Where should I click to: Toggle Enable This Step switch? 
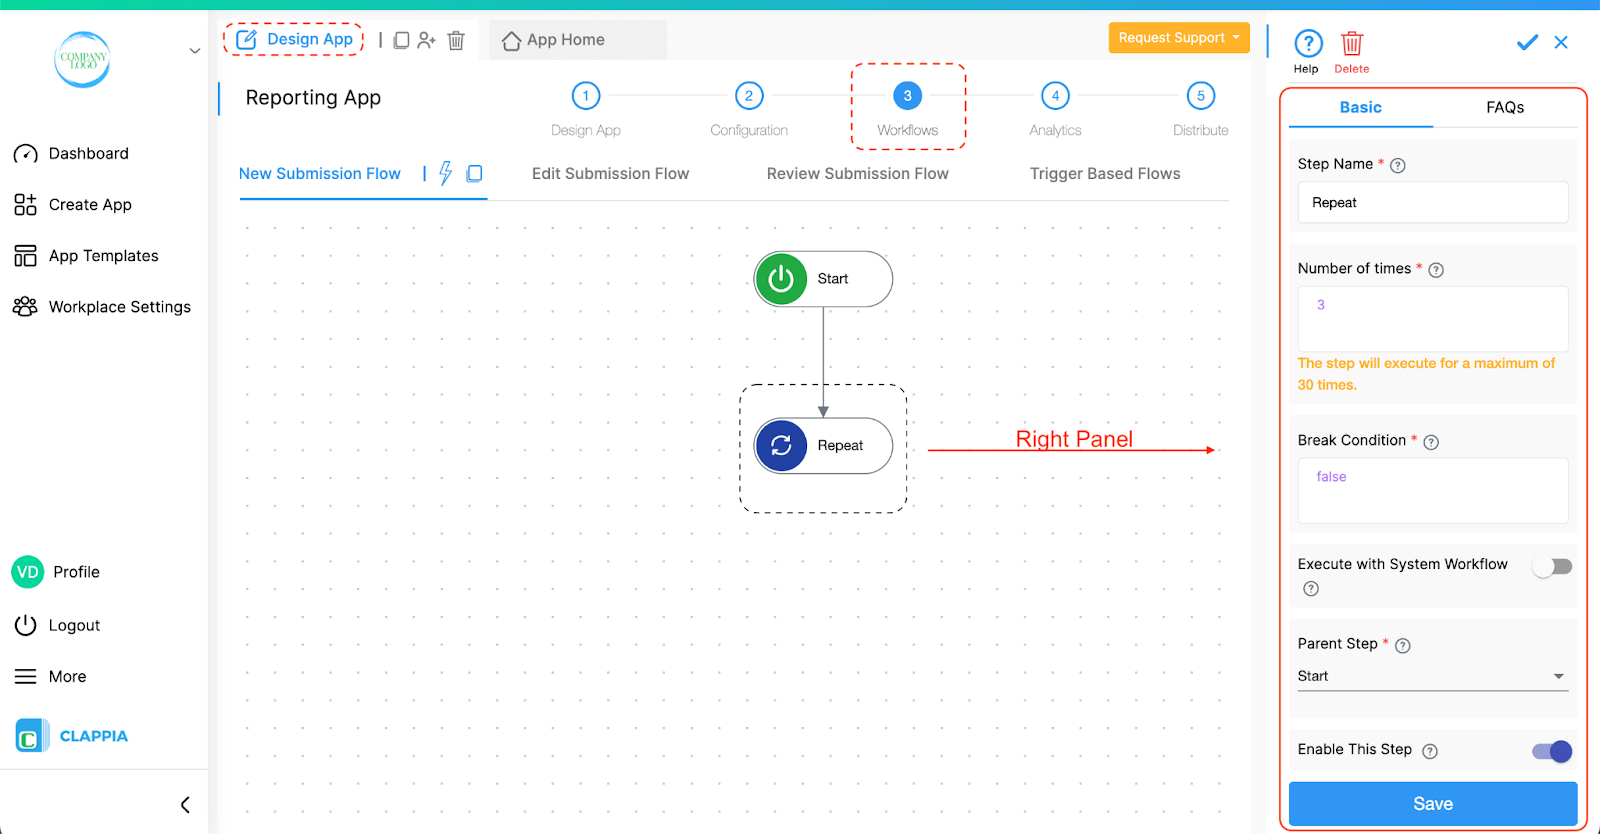tap(1552, 751)
